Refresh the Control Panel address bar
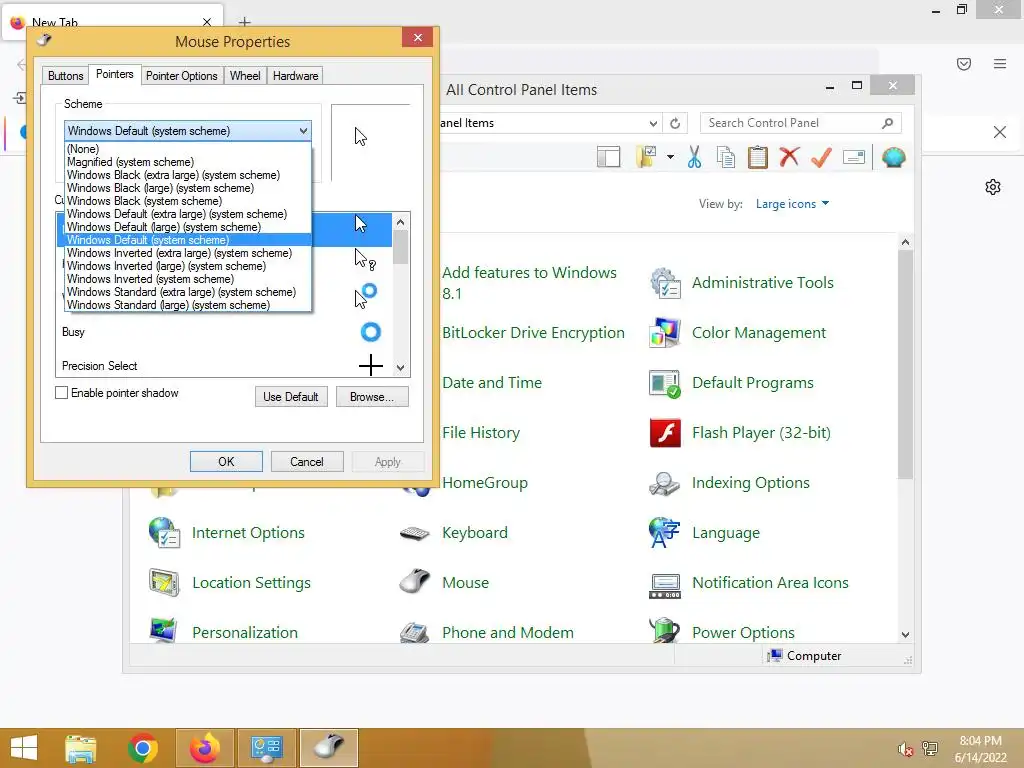Screen dimensions: 1024x768 tap(675, 123)
